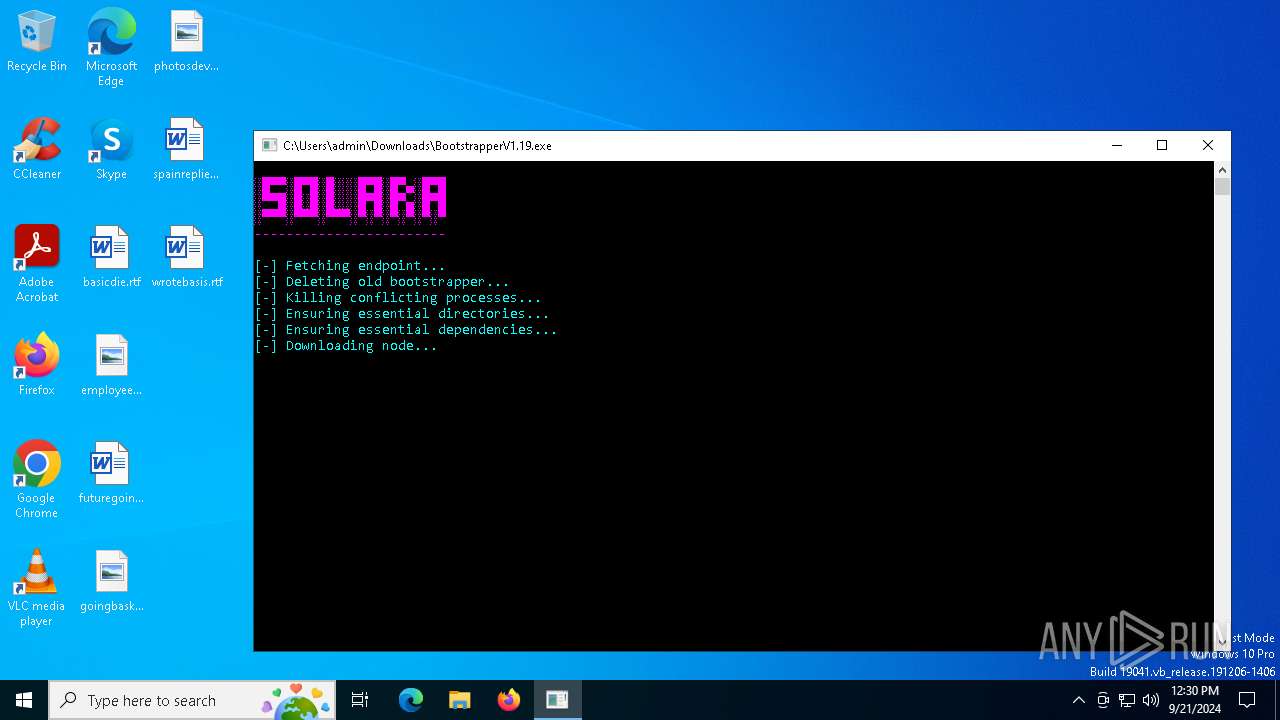Open File Explorer from the taskbar
1280x720 pixels.
460,700
